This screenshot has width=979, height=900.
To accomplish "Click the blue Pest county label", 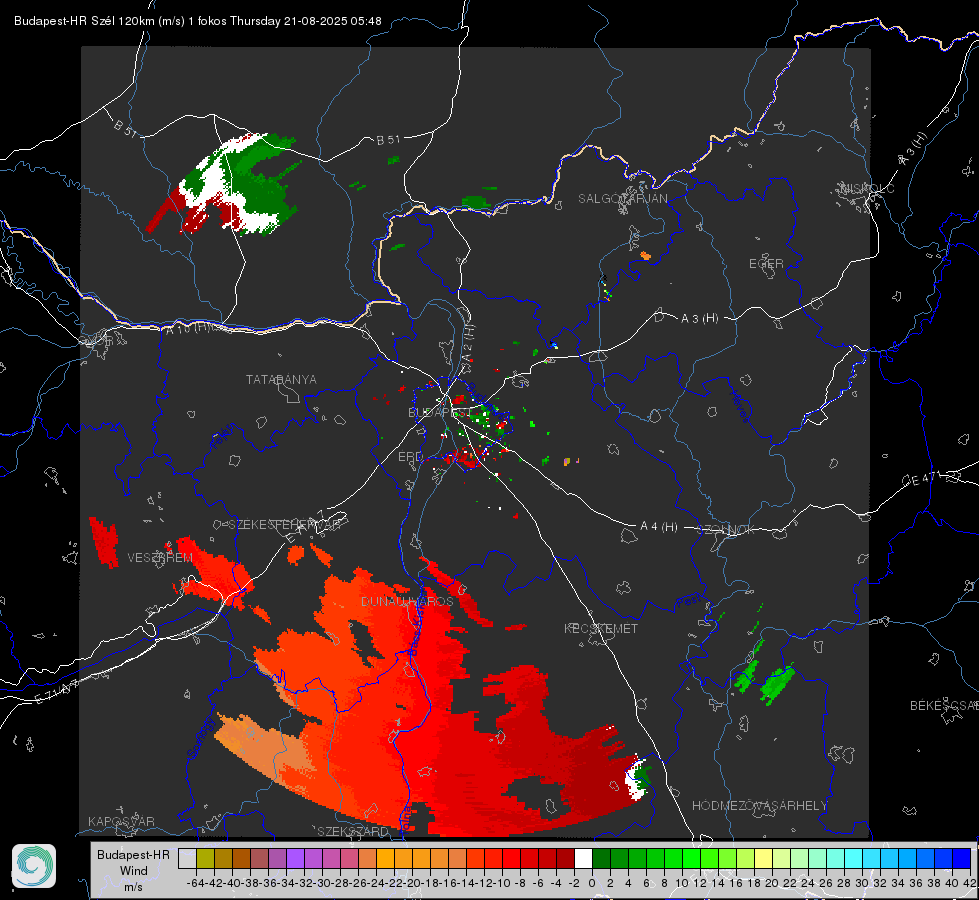I will click(x=689, y=601).
